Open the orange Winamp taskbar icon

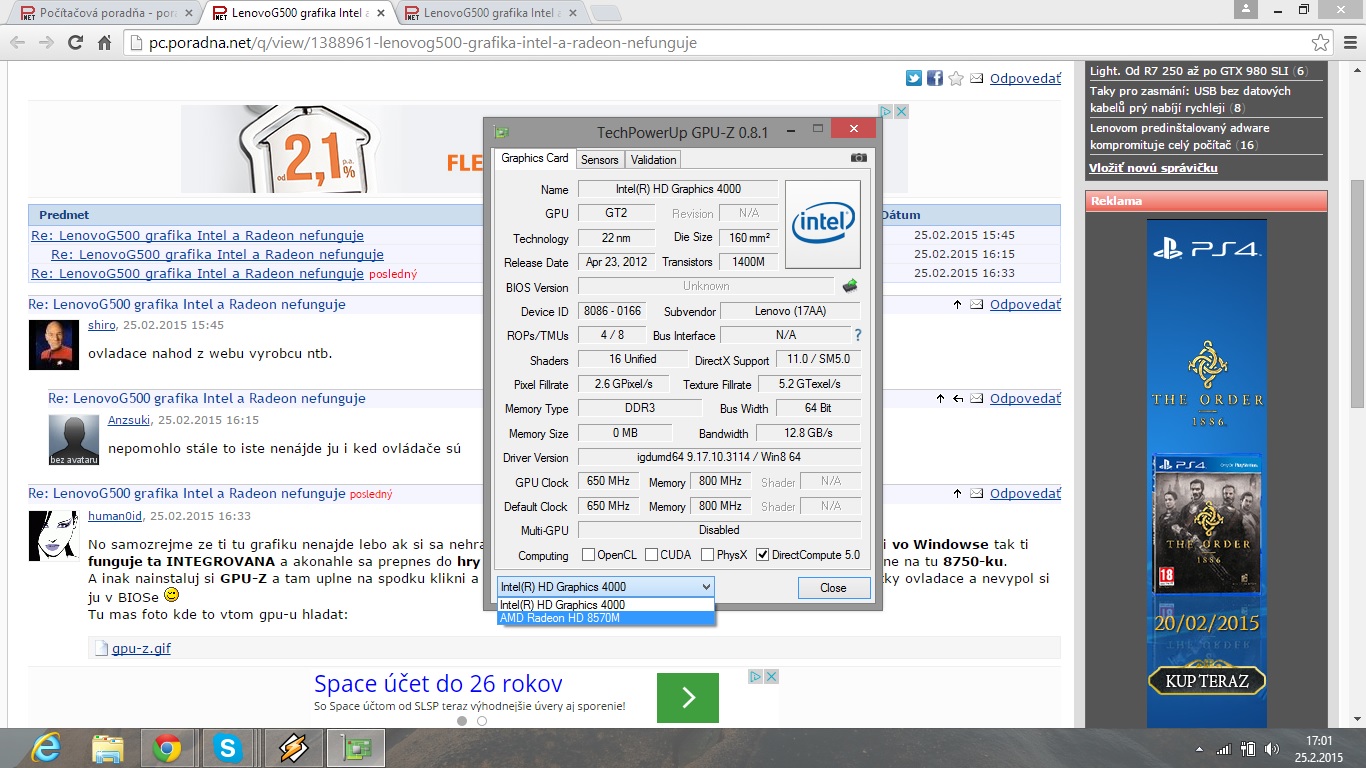(x=294, y=747)
